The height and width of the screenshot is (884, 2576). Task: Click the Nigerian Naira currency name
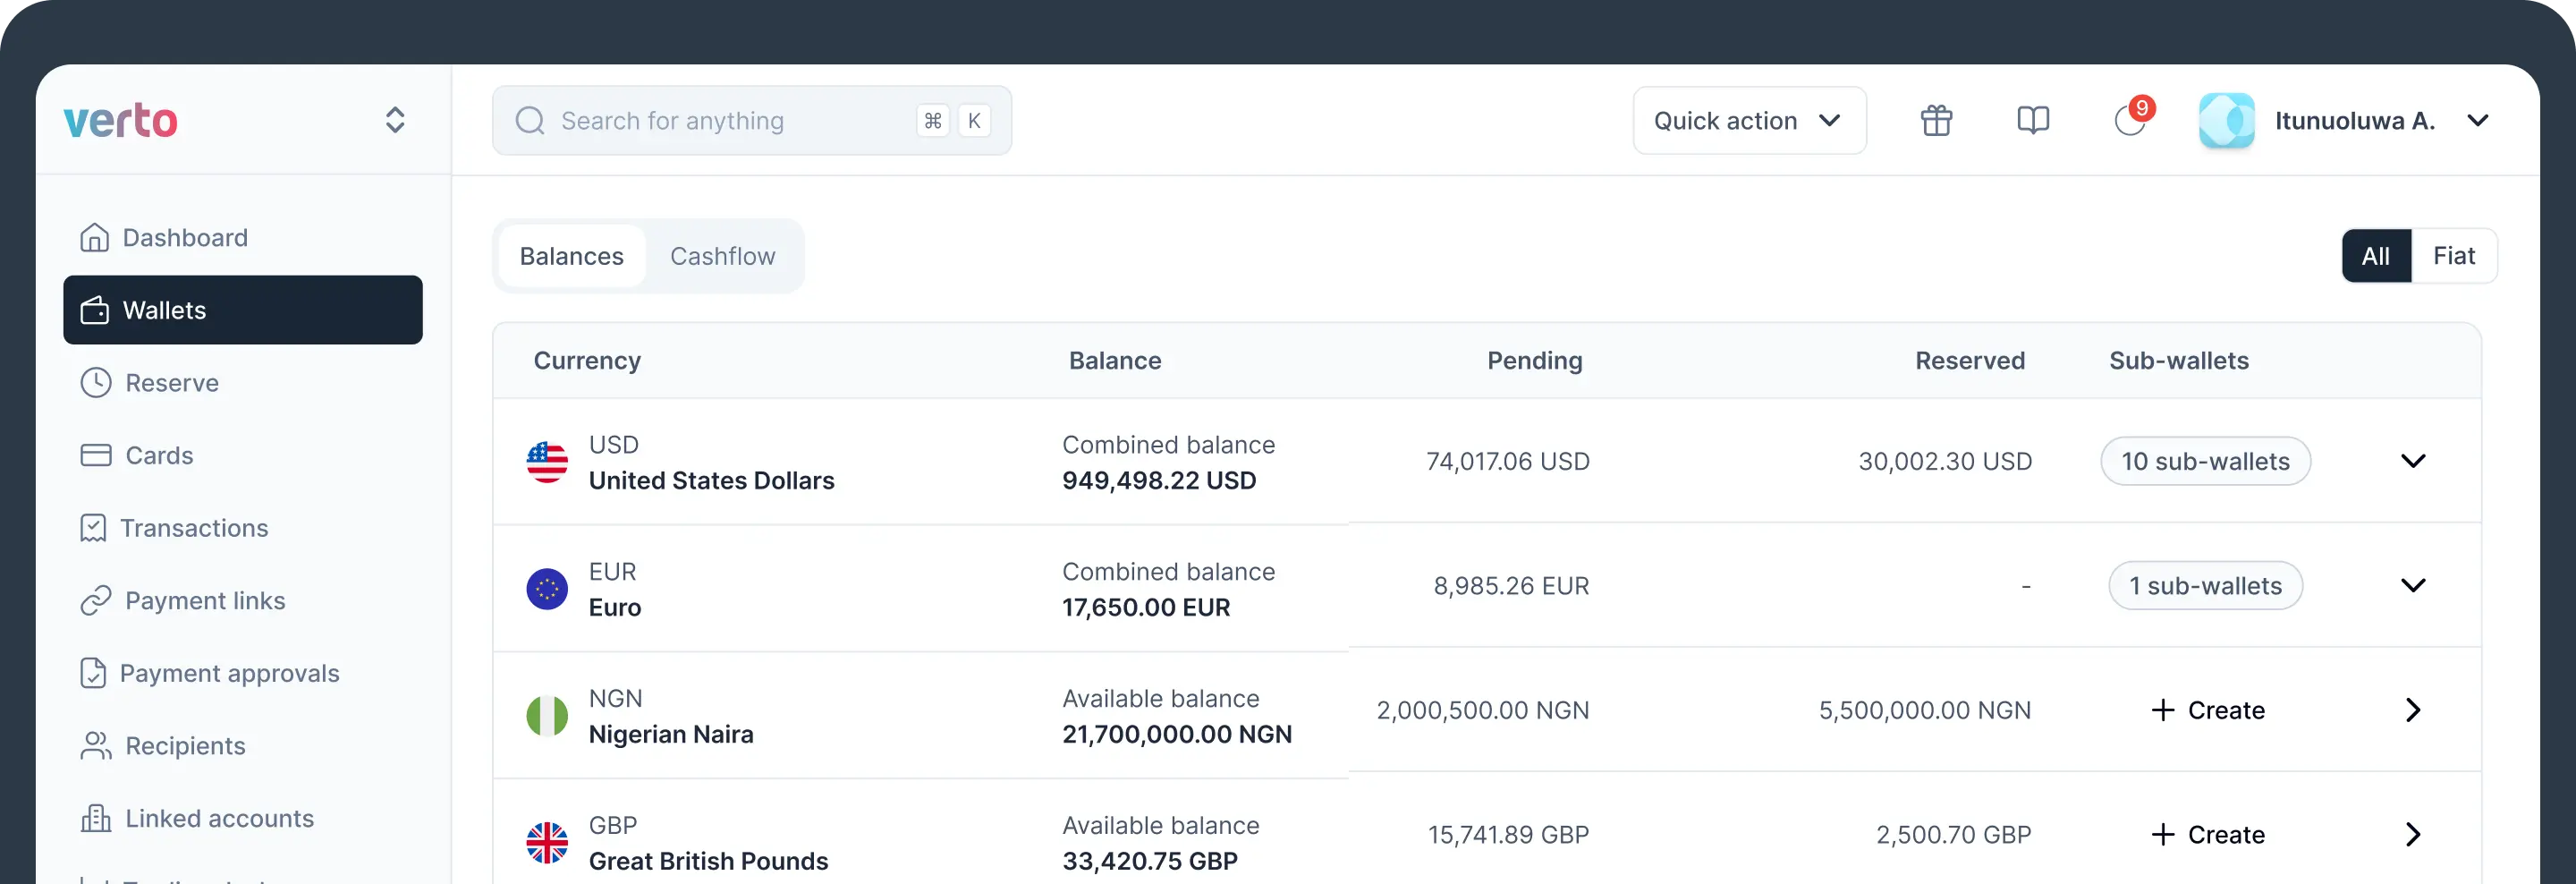(x=671, y=735)
